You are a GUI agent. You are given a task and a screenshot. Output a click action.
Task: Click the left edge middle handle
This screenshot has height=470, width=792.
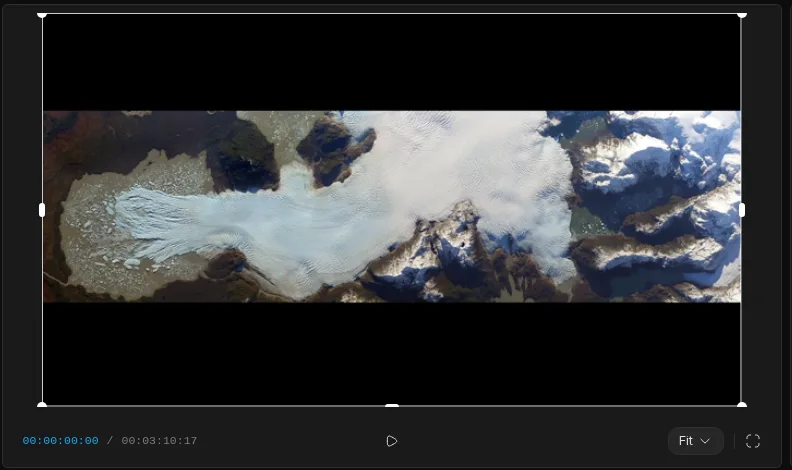(x=42, y=210)
